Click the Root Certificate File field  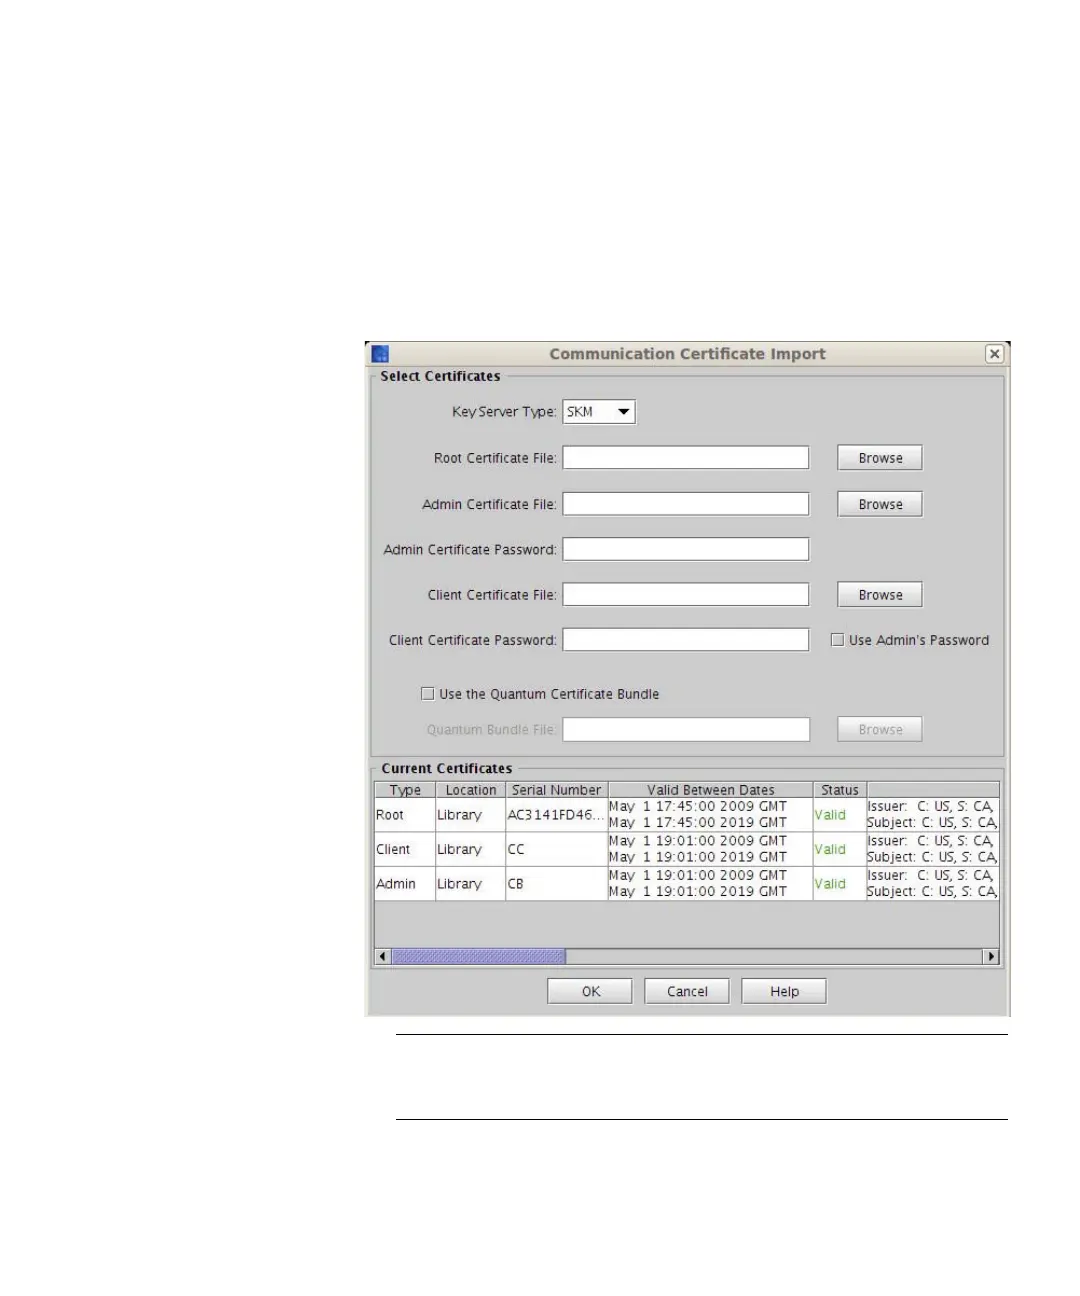(x=686, y=458)
